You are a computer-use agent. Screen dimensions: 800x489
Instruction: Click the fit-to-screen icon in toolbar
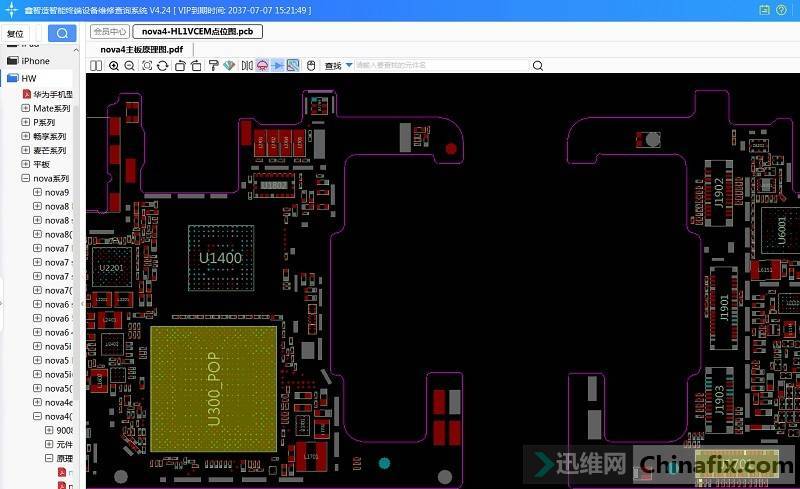[x=147, y=66]
